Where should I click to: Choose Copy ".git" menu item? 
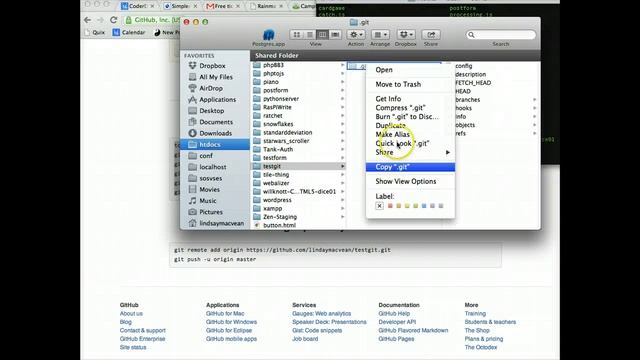pyautogui.click(x=410, y=167)
